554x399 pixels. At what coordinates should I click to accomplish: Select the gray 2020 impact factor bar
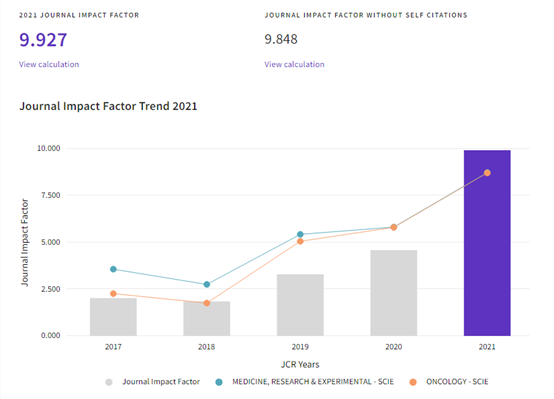point(394,293)
